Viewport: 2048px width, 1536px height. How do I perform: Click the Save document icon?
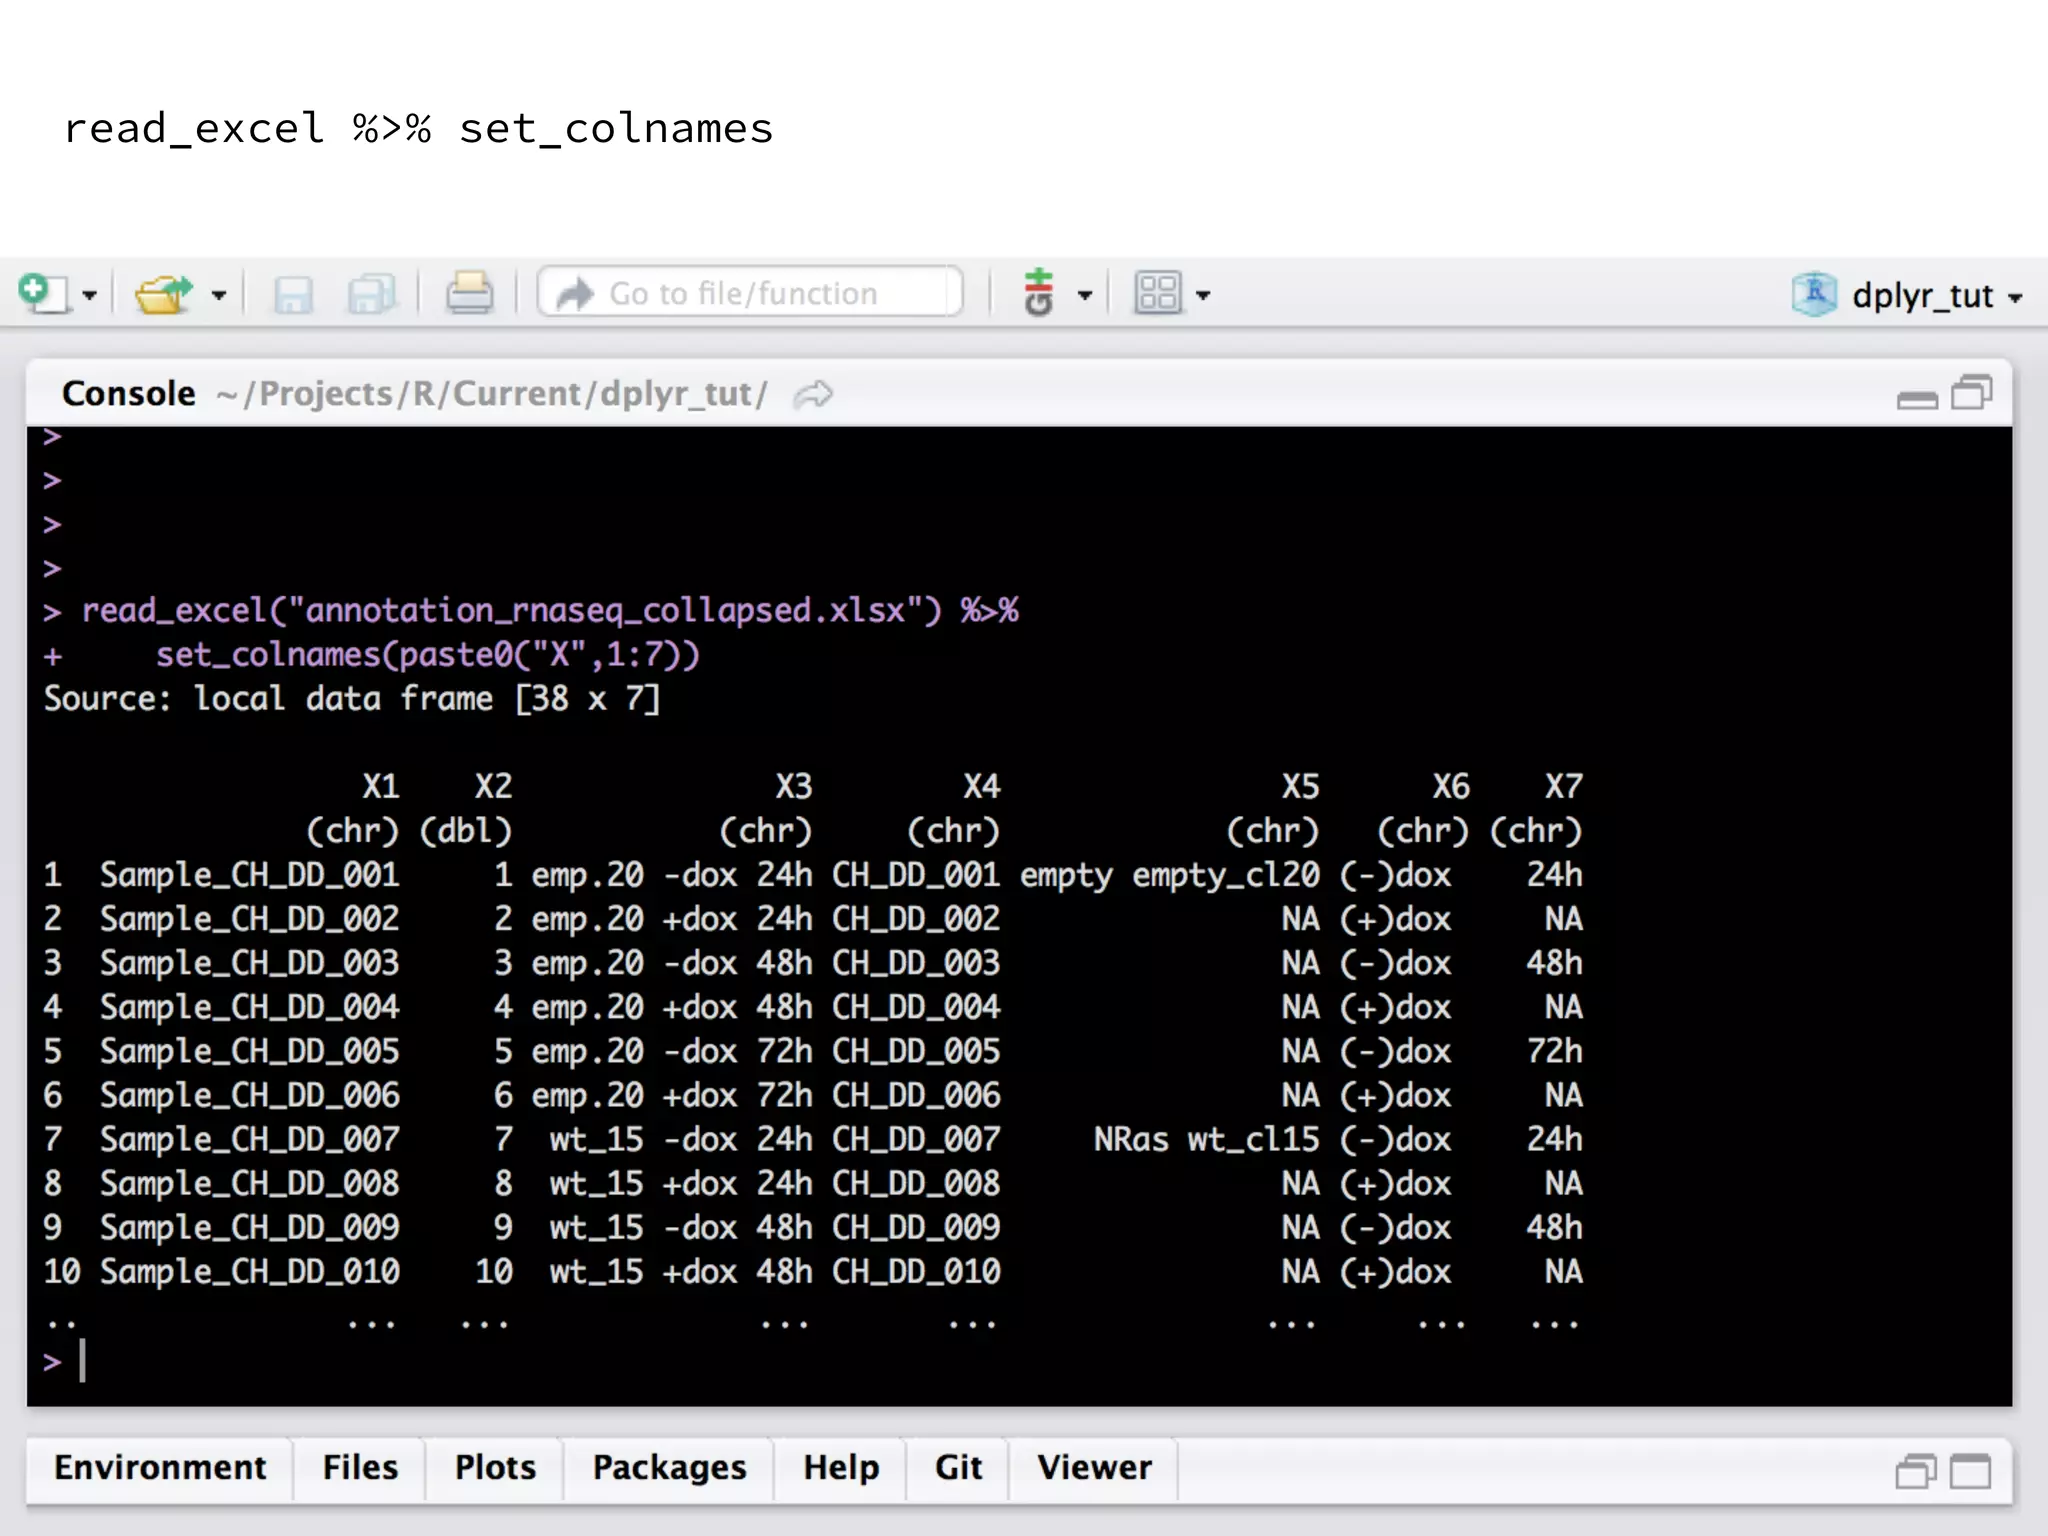click(x=293, y=294)
